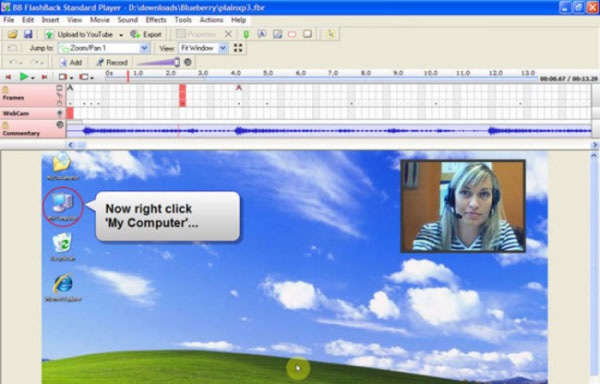Toggle the Frames track lock icon
Screen dimensions: 600x384
(5, 90)
